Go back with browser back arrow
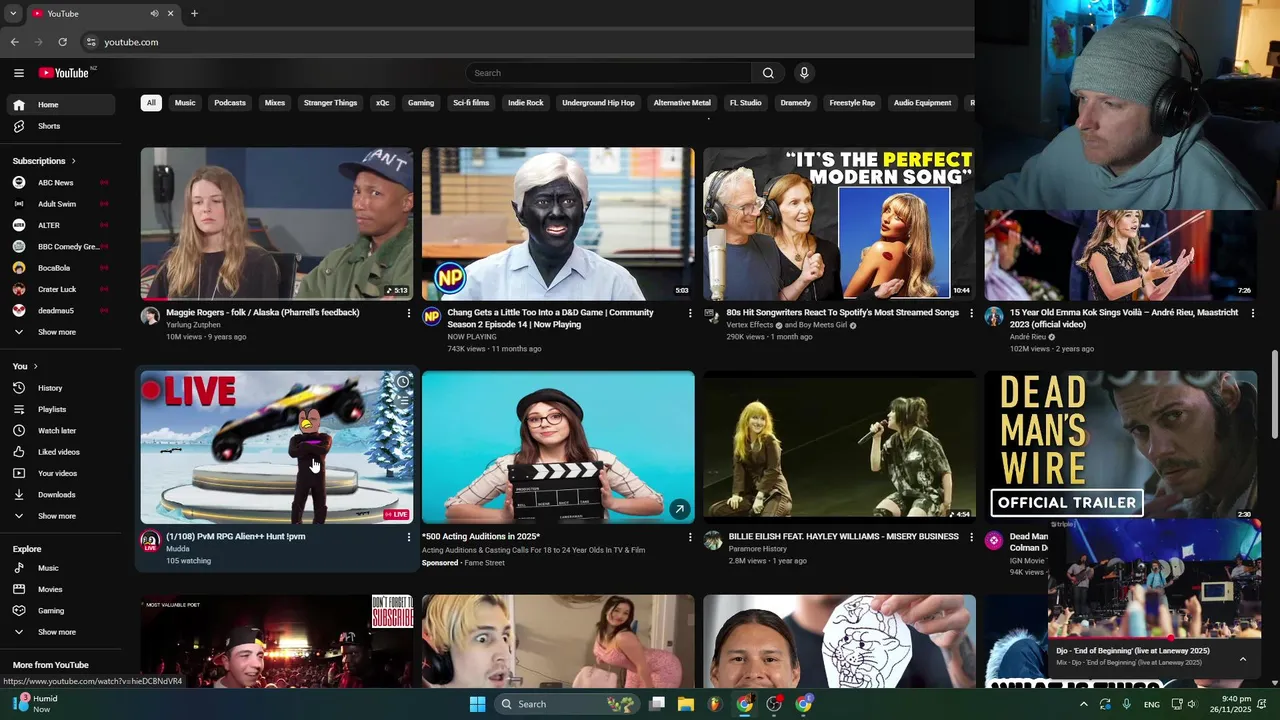 coord(14,42)
